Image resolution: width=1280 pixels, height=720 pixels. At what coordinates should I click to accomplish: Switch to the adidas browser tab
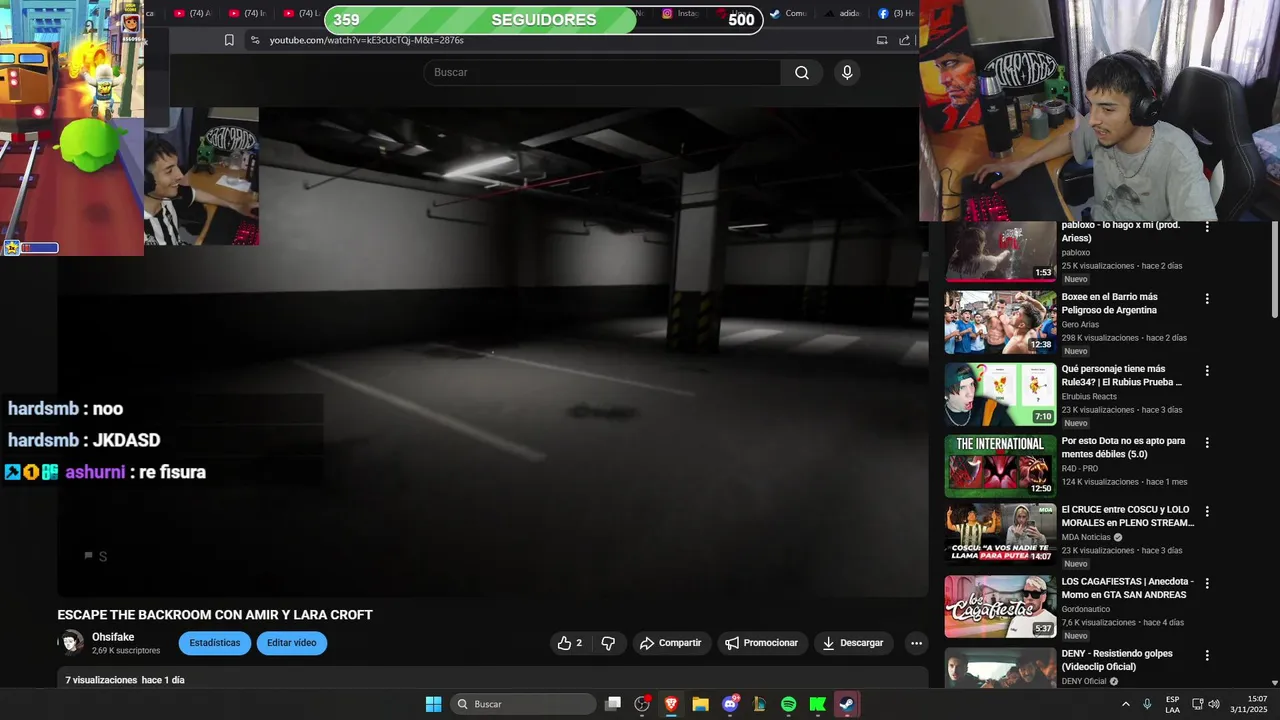point(842,14)
